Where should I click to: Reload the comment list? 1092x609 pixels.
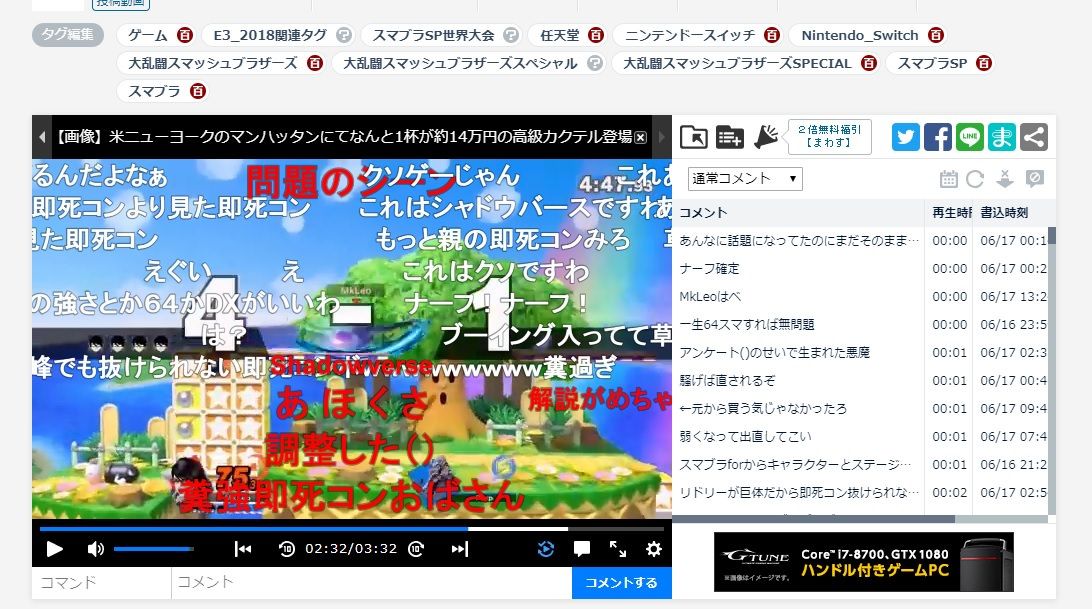pyautogui.click(x=975, y=179)
